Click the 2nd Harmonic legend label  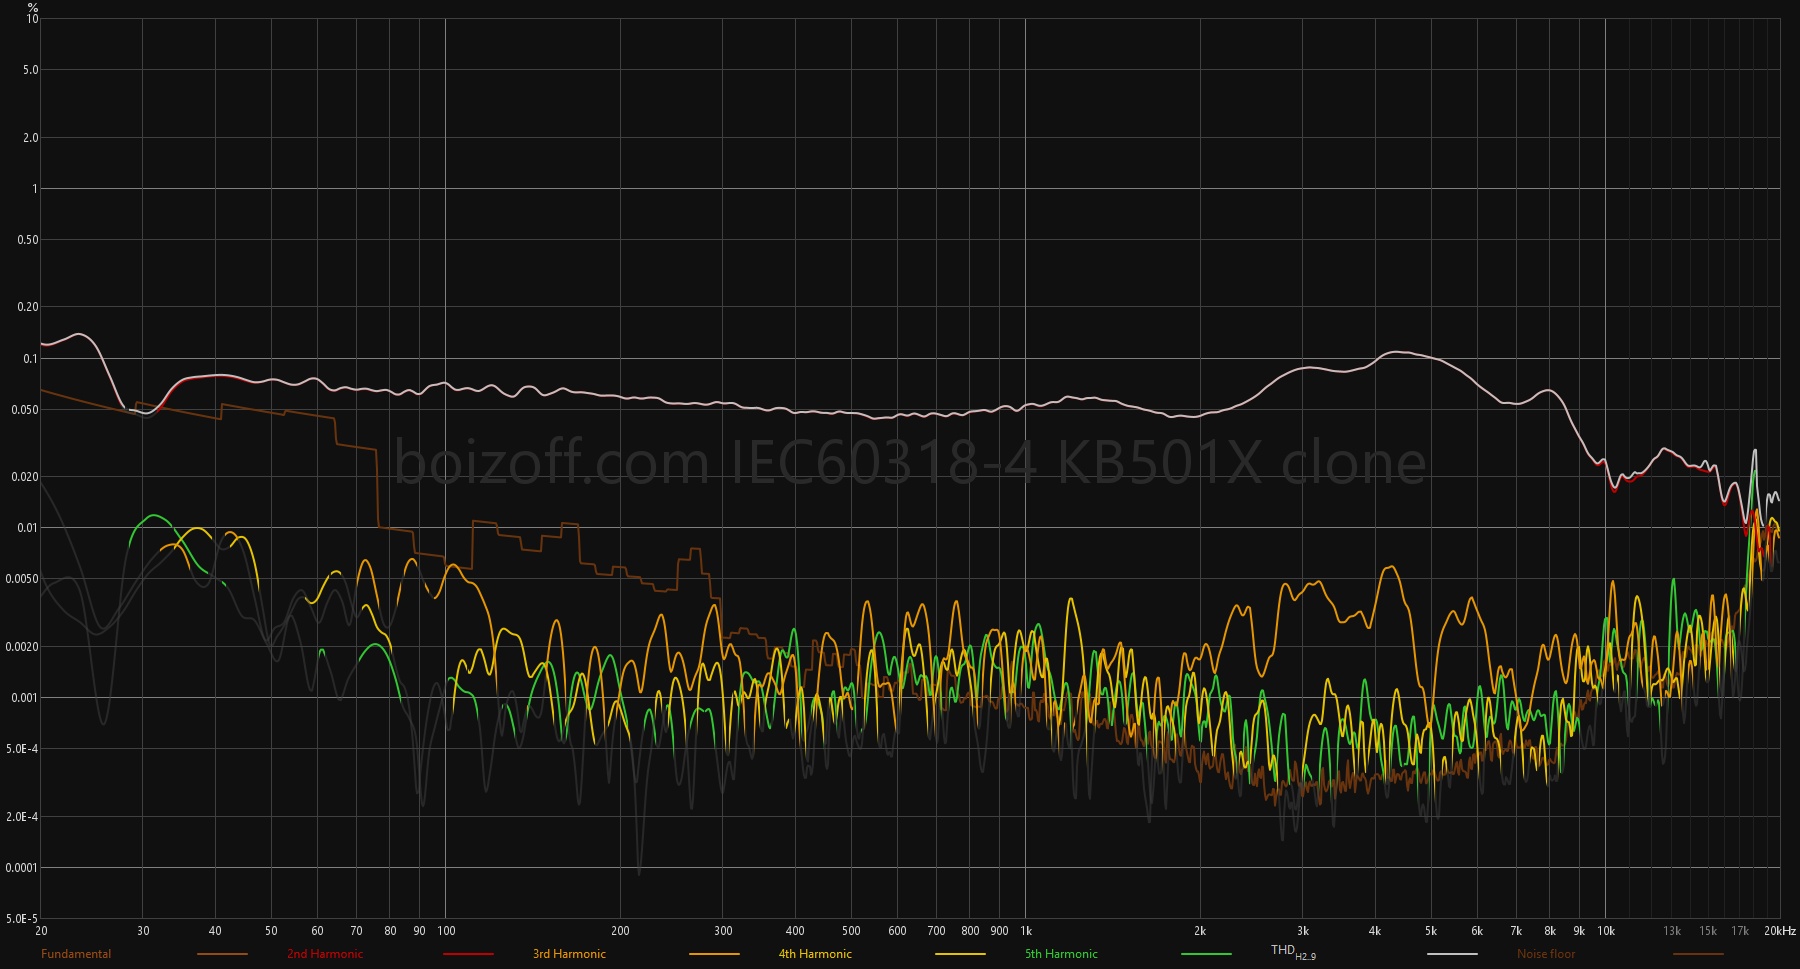325,954
